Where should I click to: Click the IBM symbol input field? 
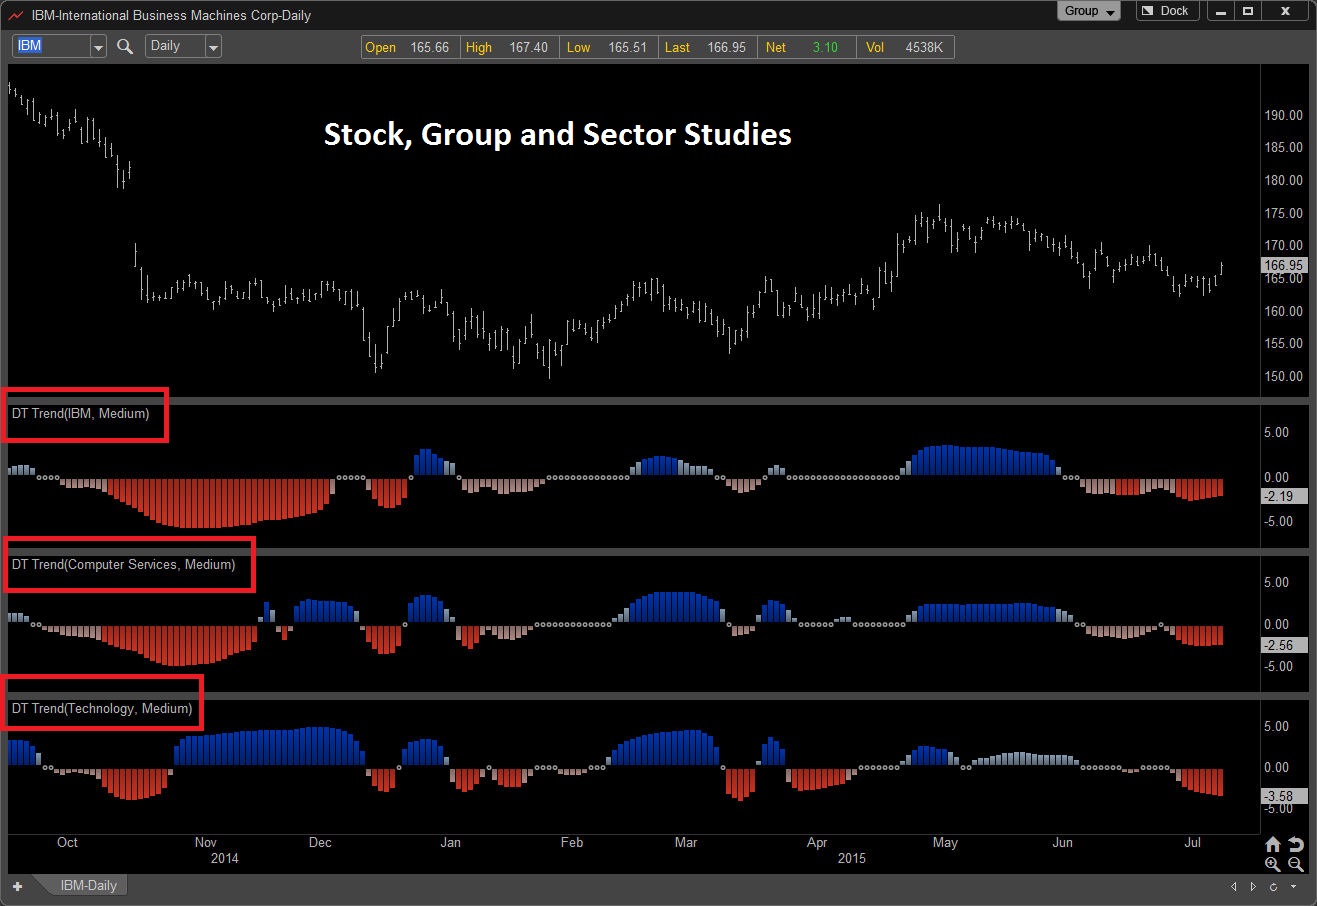point(51,46)
